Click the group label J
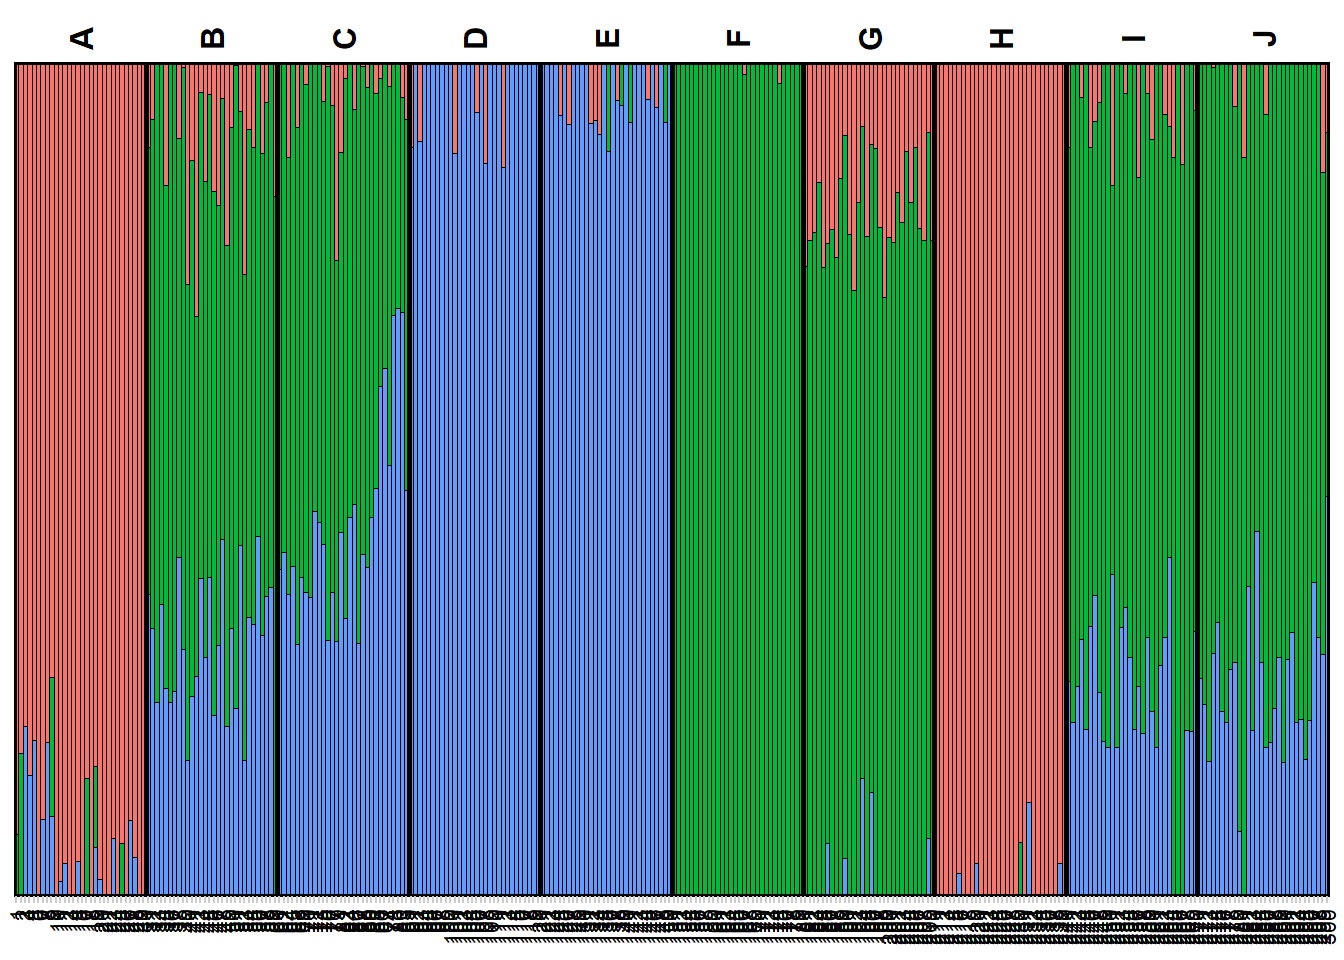Image resolution: width=1344 pixels, height=960 pixels. [1264, 38]
